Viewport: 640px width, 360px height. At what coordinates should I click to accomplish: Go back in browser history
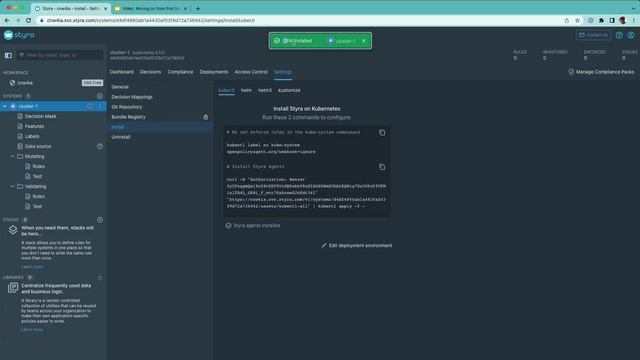point(7,20)
